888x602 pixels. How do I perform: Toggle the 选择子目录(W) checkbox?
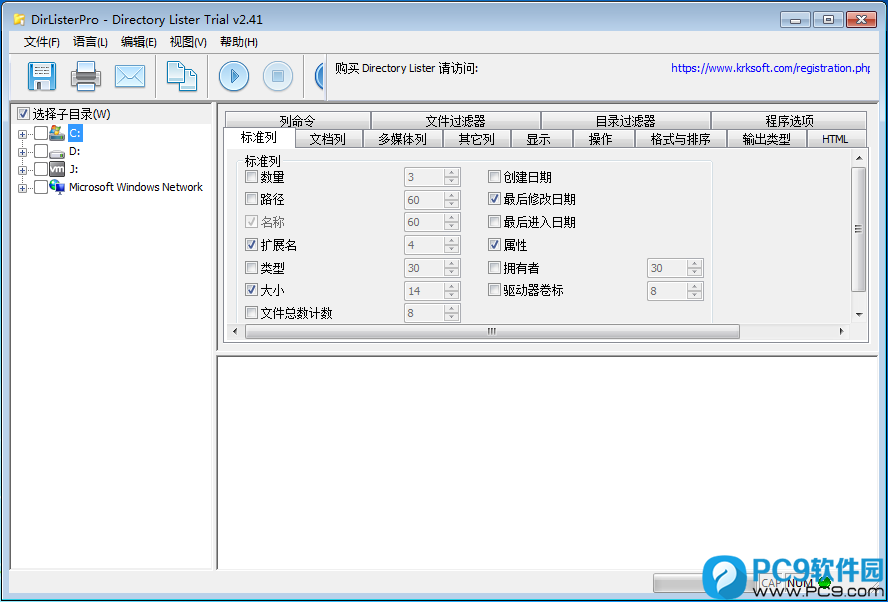click(x=23, y=114)
